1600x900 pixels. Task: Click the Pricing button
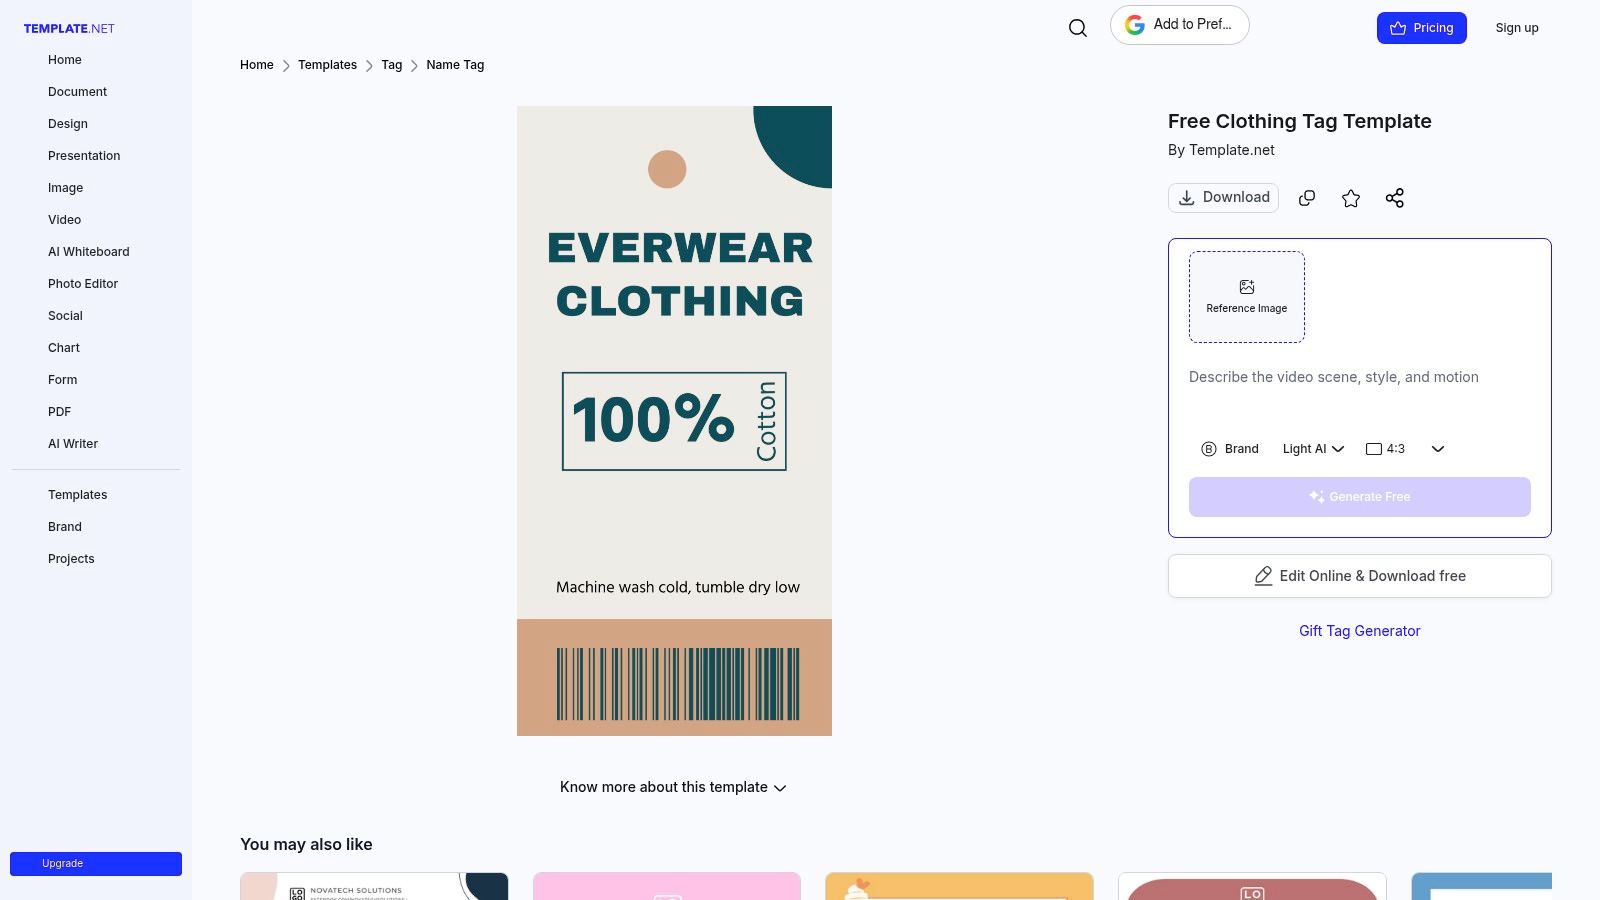point(1422,28)
